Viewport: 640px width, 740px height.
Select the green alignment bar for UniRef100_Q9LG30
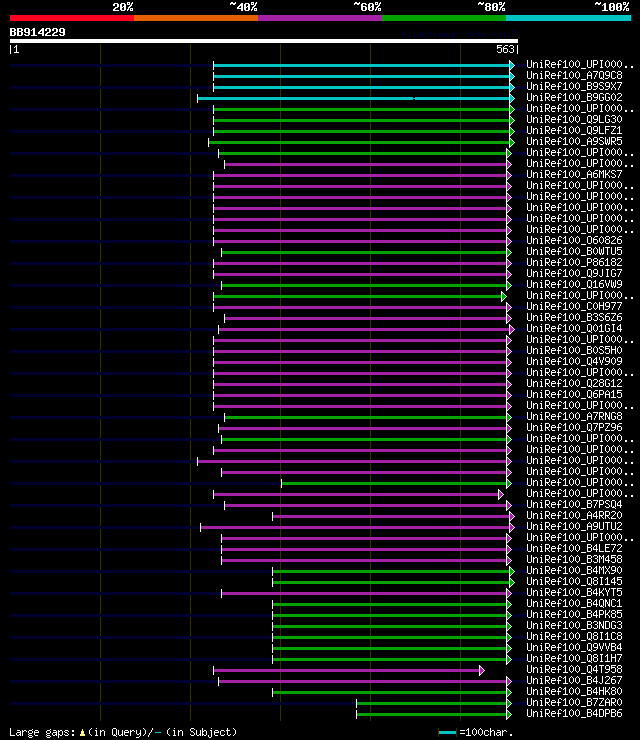(362, 120)
